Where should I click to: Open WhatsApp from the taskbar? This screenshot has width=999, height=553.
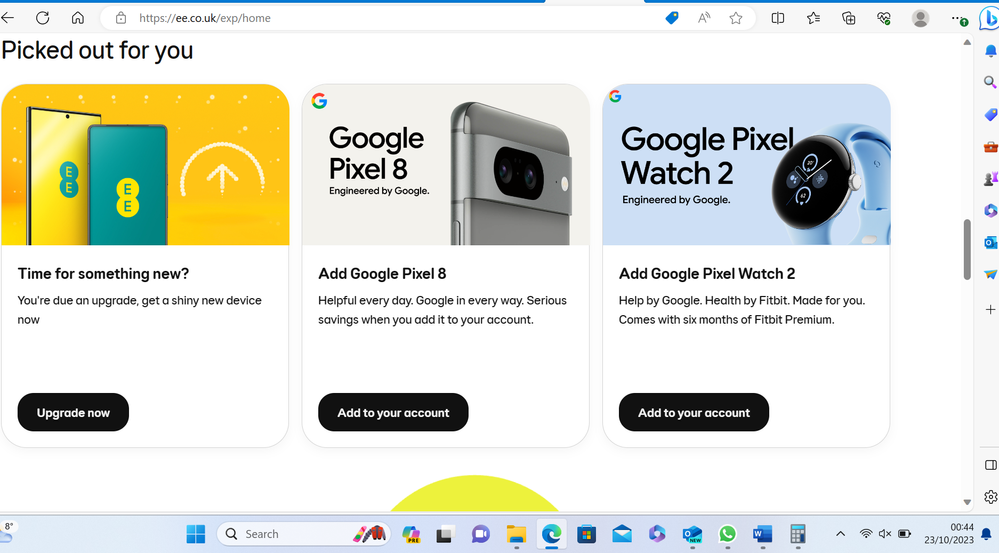pos(727,534)
